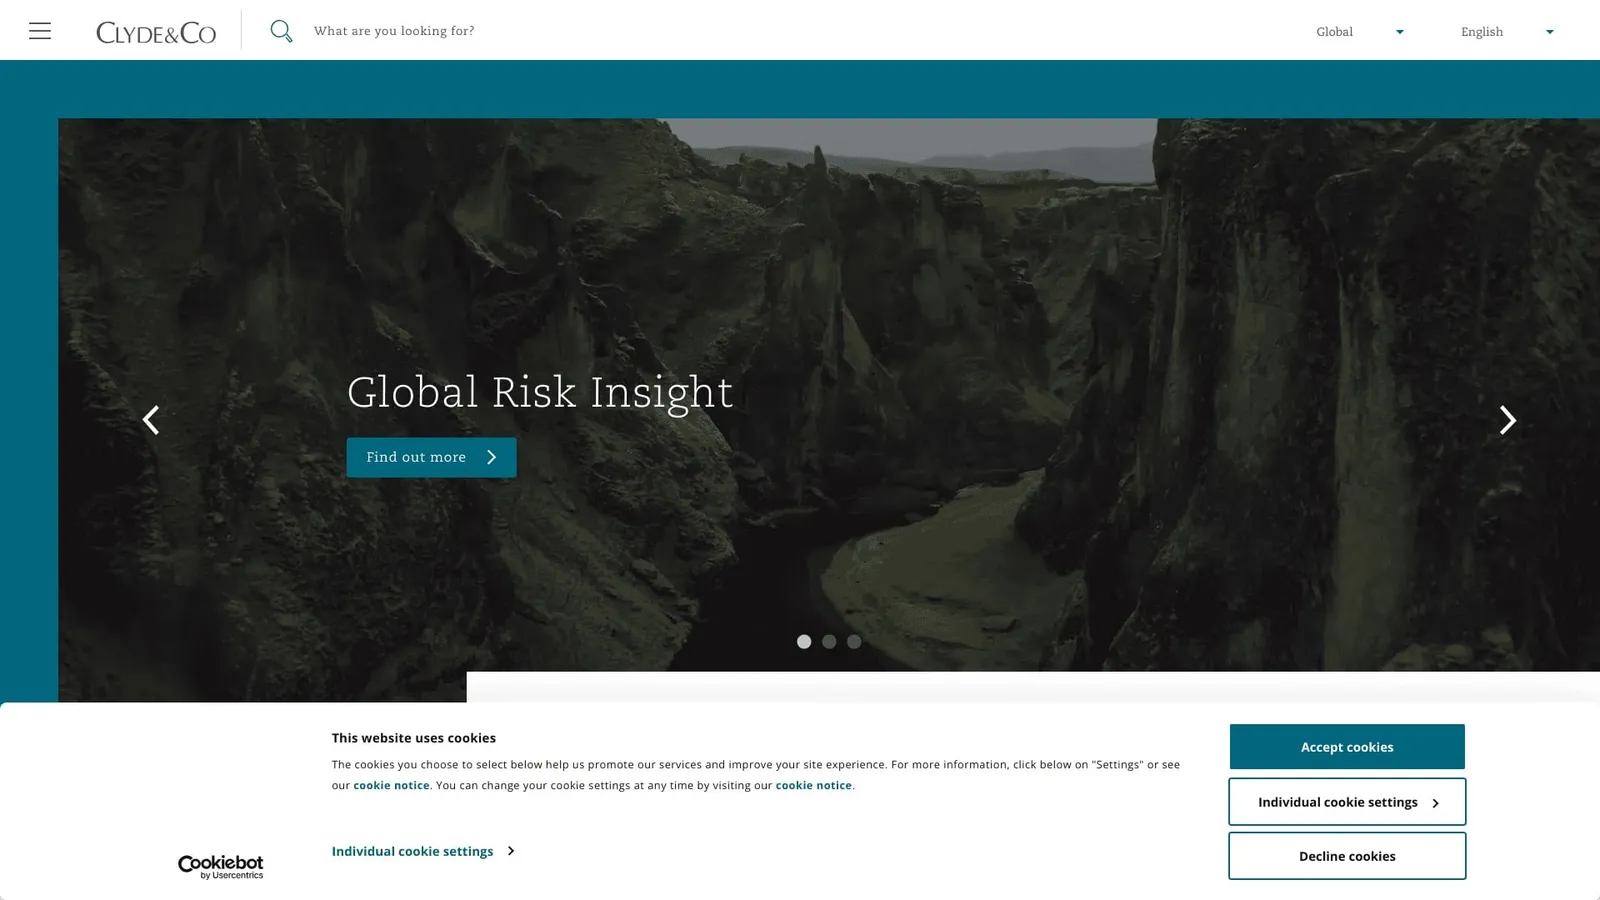This screenshot has width=1600, height=900.
Task: Open the second cookie notice link
Action: coord(814,786)
